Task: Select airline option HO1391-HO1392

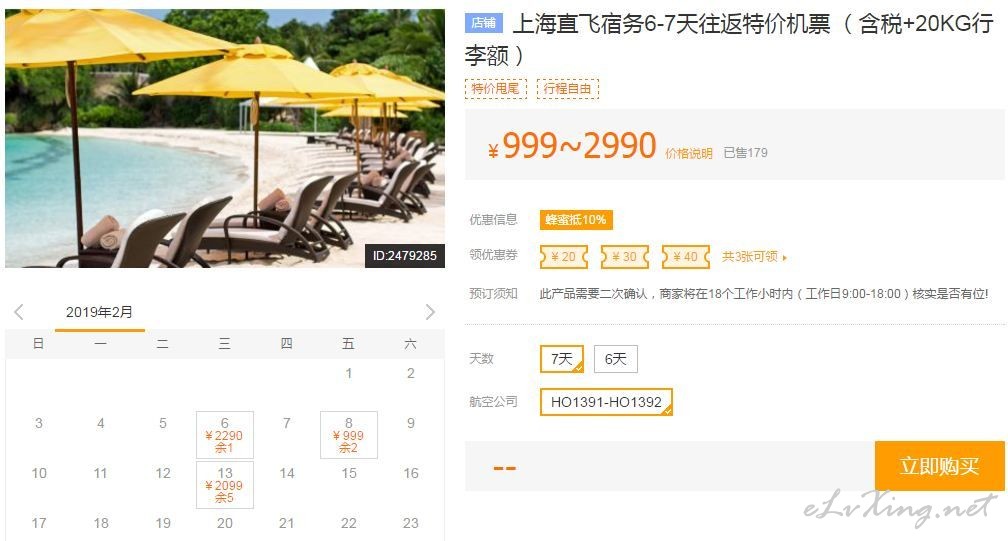Action: coord(606,402)
